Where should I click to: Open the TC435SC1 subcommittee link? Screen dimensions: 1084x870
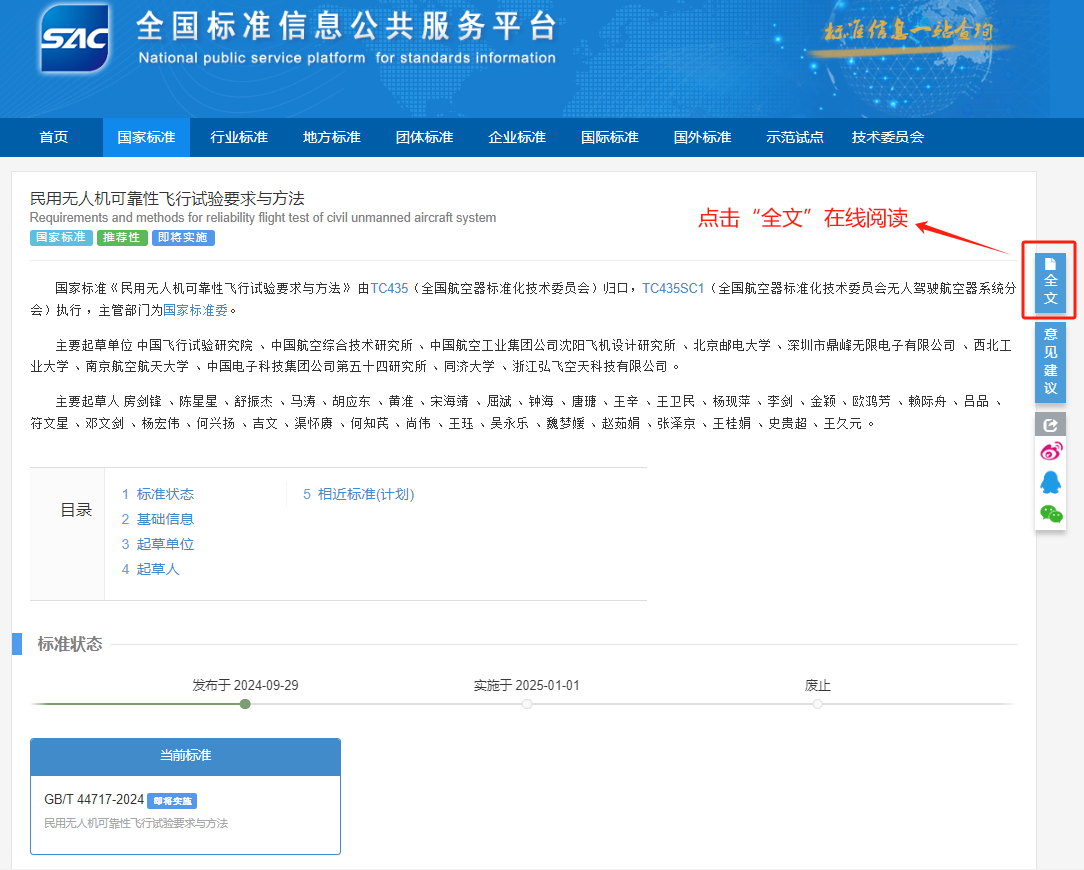coord(673,288)
